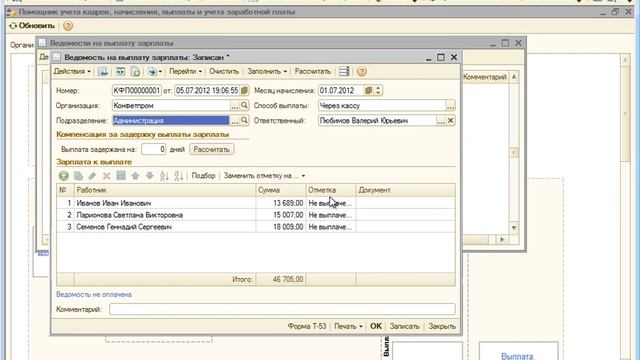The width and height of the screenshot is (640, 360).
Task: Click the pencil edit row icon
Action: pos(92,176)
